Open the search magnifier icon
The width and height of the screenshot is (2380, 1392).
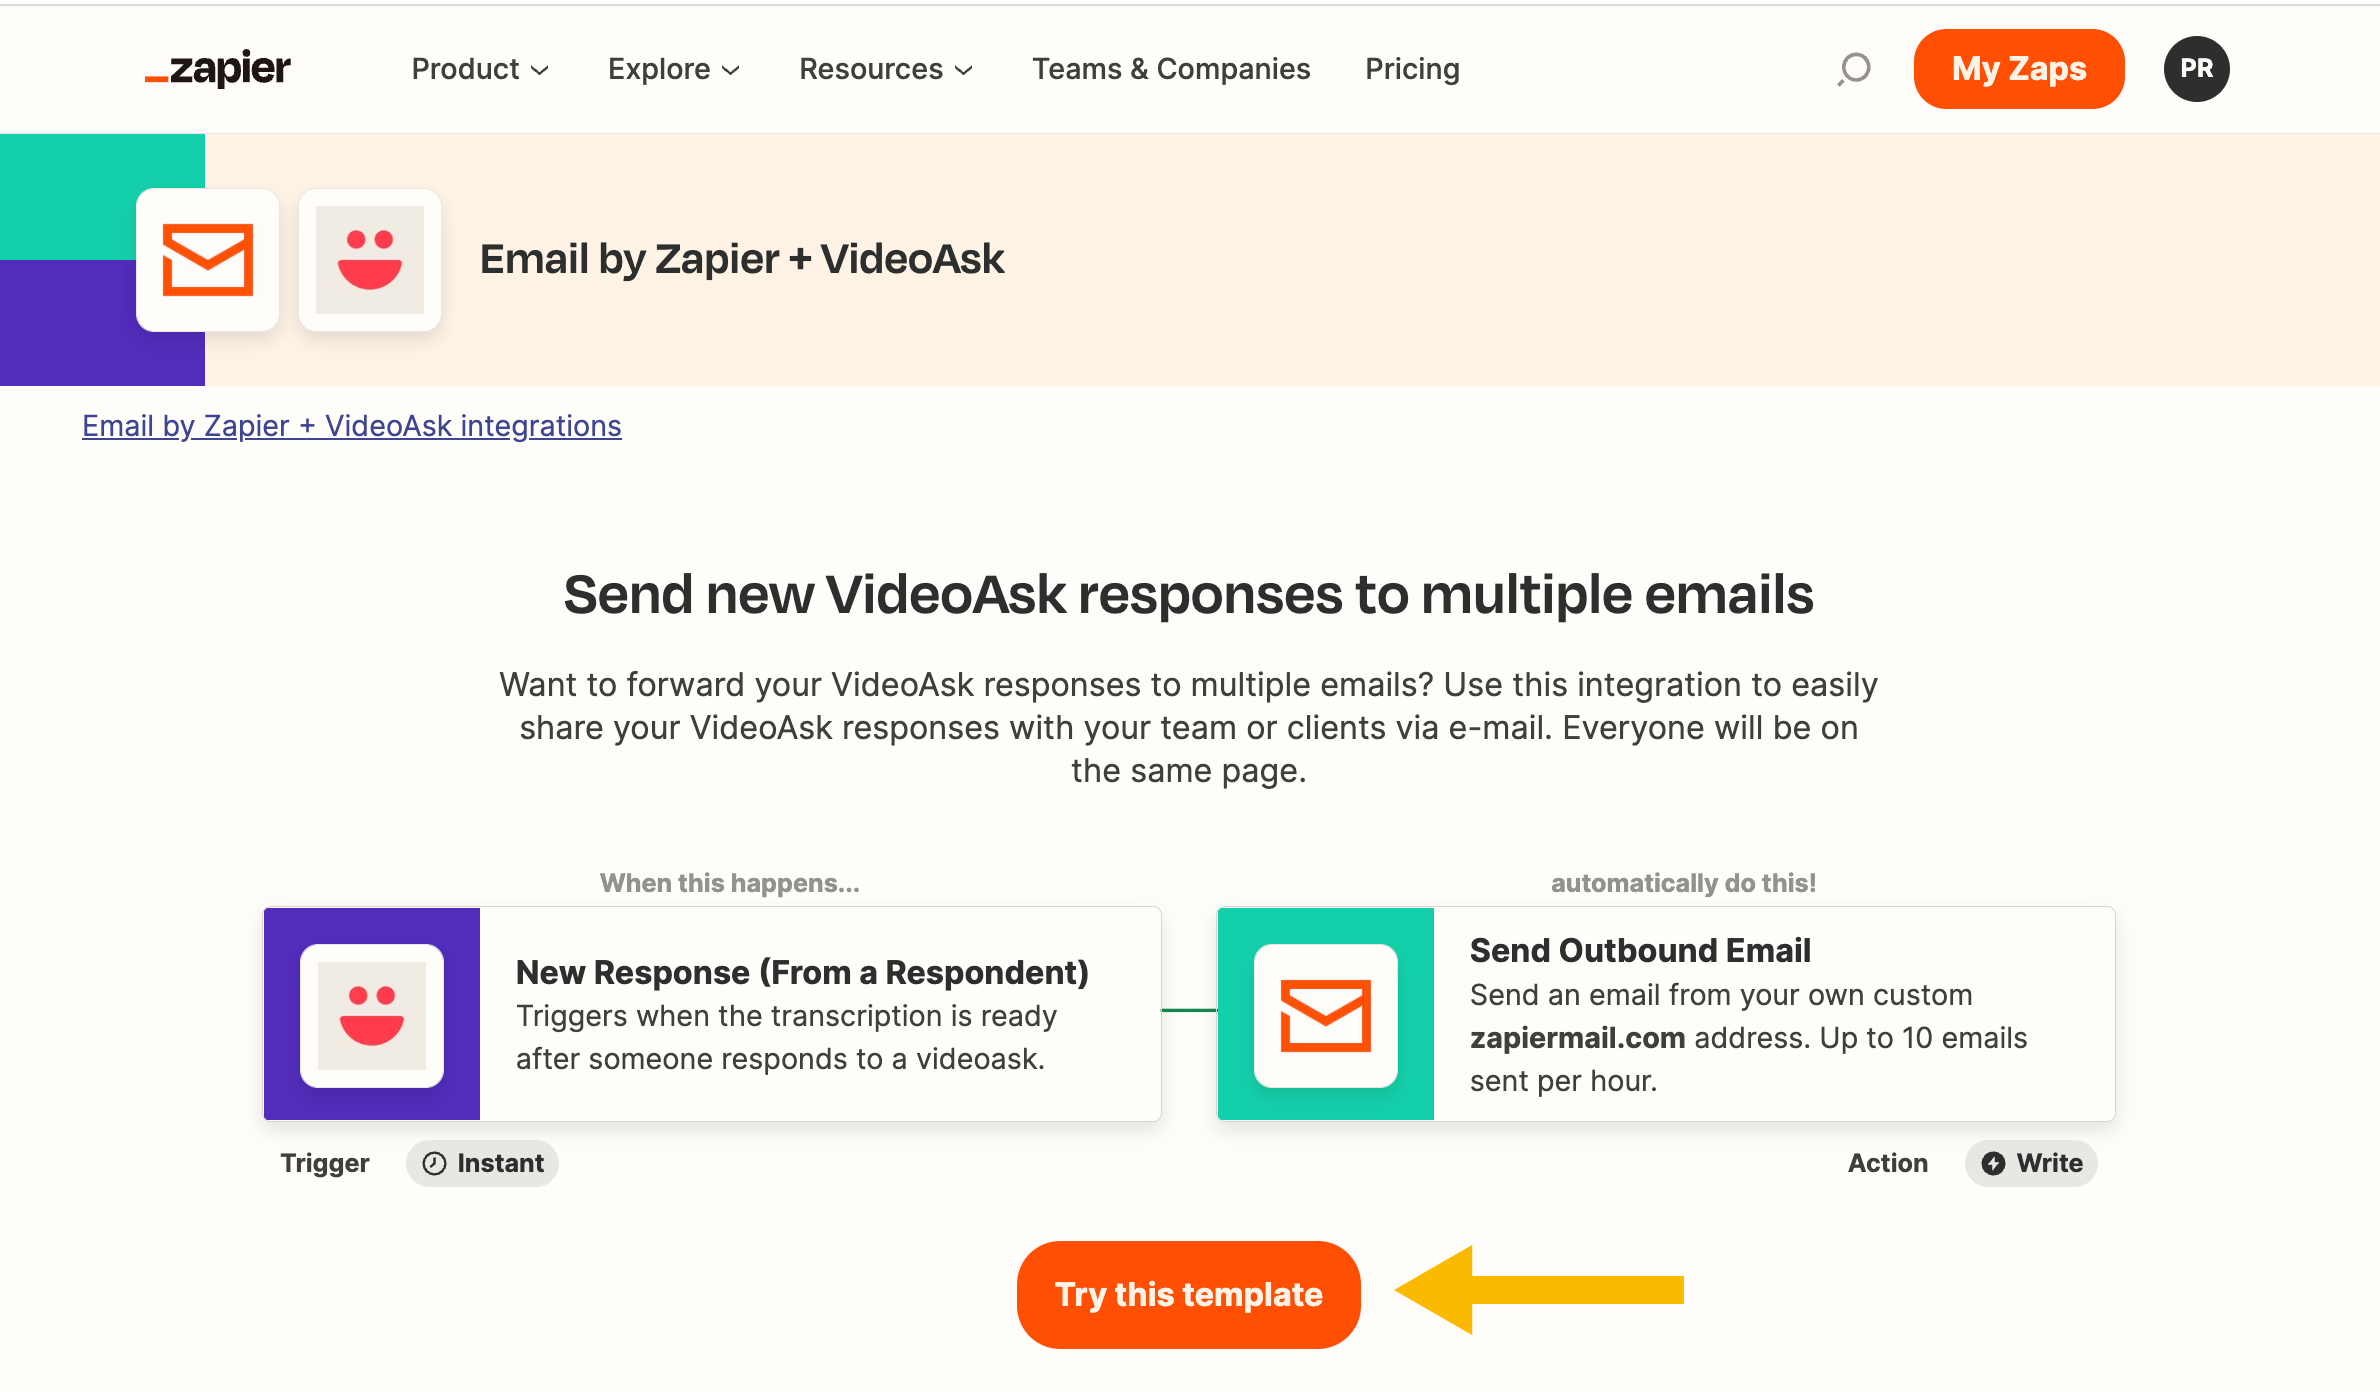coord(1854,69)
